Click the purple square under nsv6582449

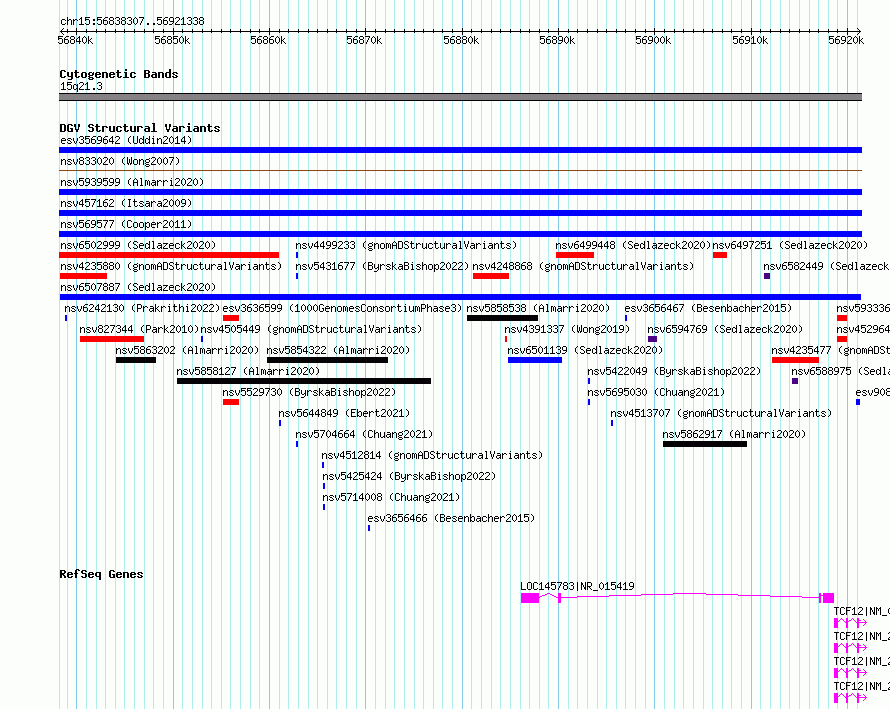(767, 276)
